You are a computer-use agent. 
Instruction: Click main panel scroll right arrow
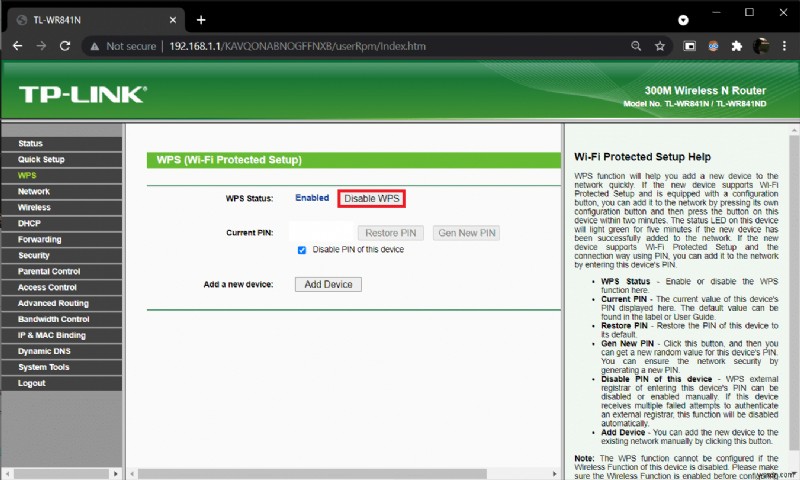coord(555,474)
